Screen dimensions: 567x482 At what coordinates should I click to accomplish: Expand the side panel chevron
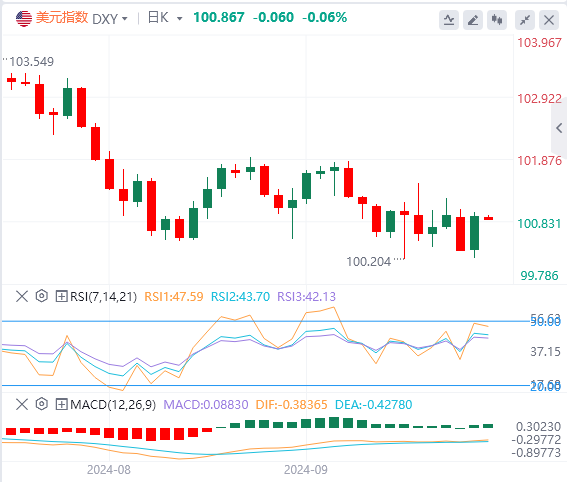point(559,128)
